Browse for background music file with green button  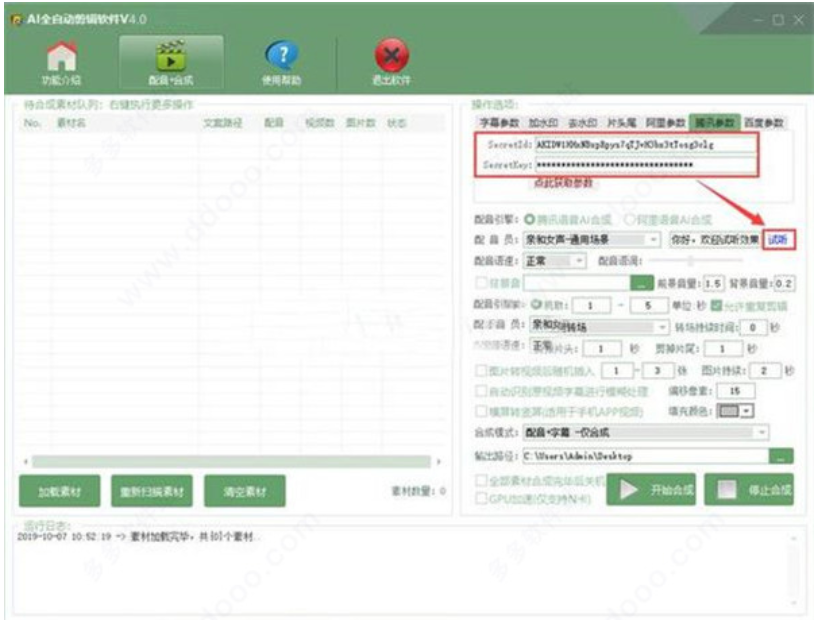tap(642, 283)
